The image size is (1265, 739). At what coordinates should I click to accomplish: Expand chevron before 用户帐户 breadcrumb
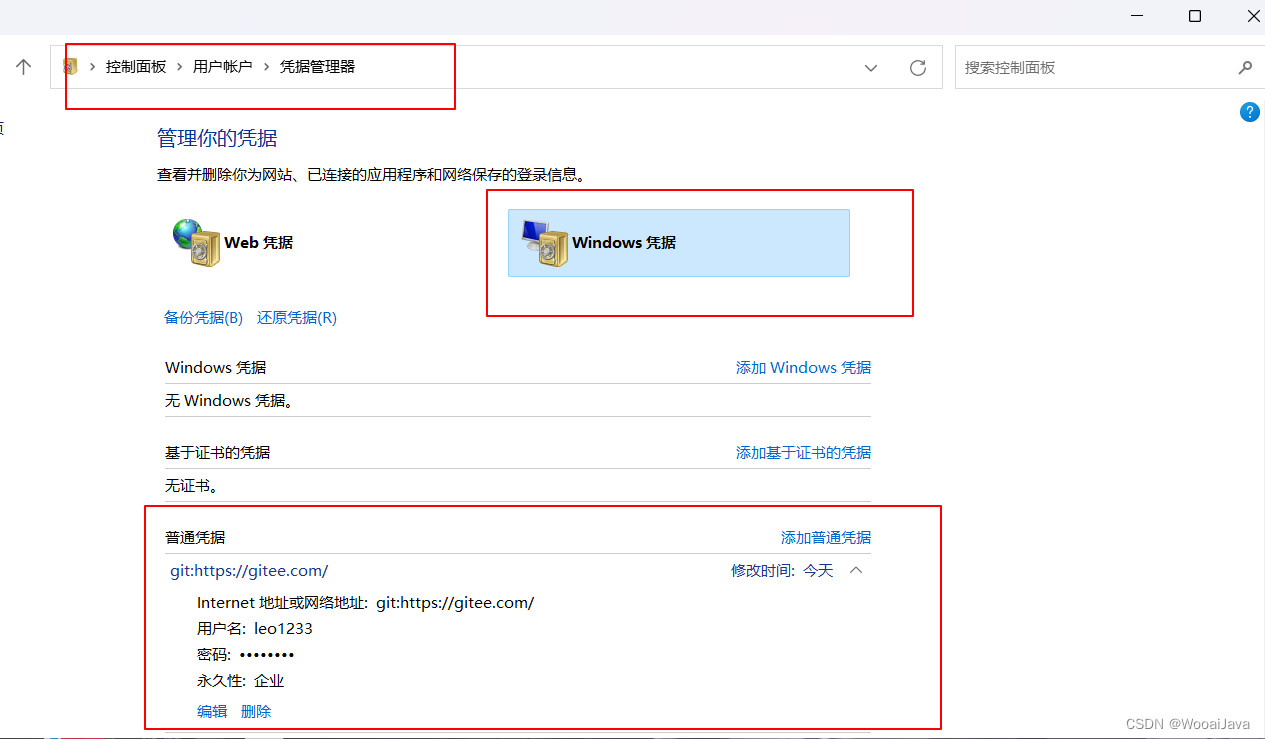(180, 67)
